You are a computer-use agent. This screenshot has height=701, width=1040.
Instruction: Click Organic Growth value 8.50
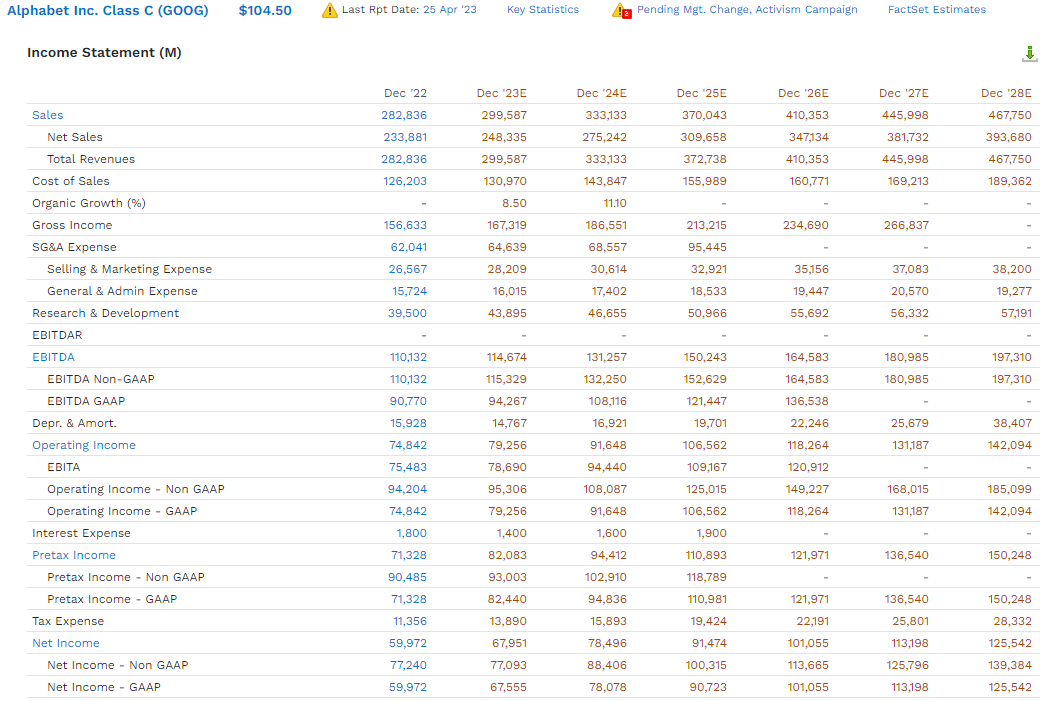tap(514, 203)
